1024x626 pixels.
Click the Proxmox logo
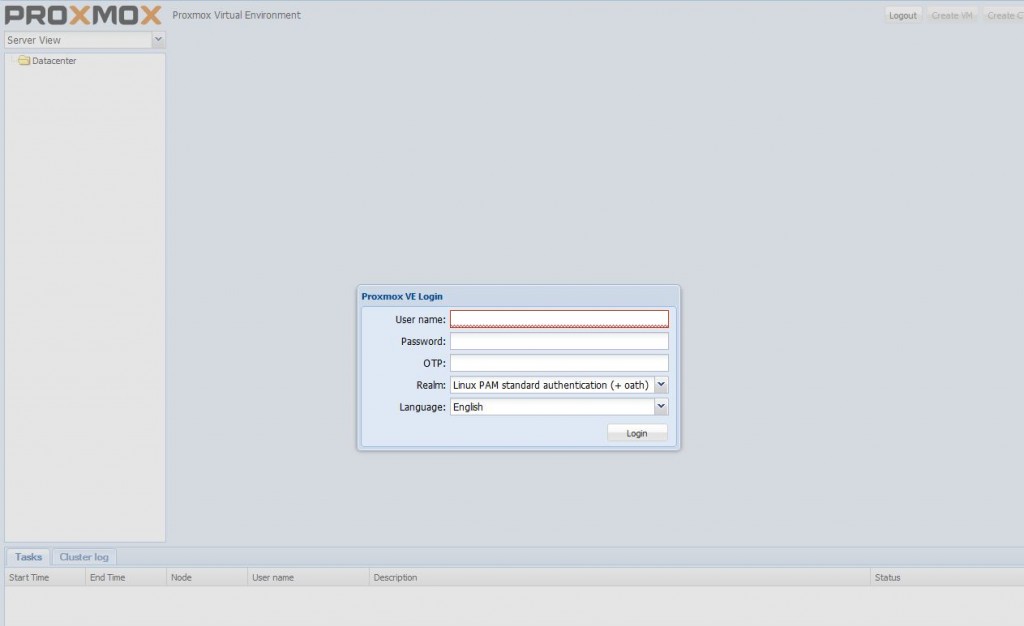[x=83, y=15]
